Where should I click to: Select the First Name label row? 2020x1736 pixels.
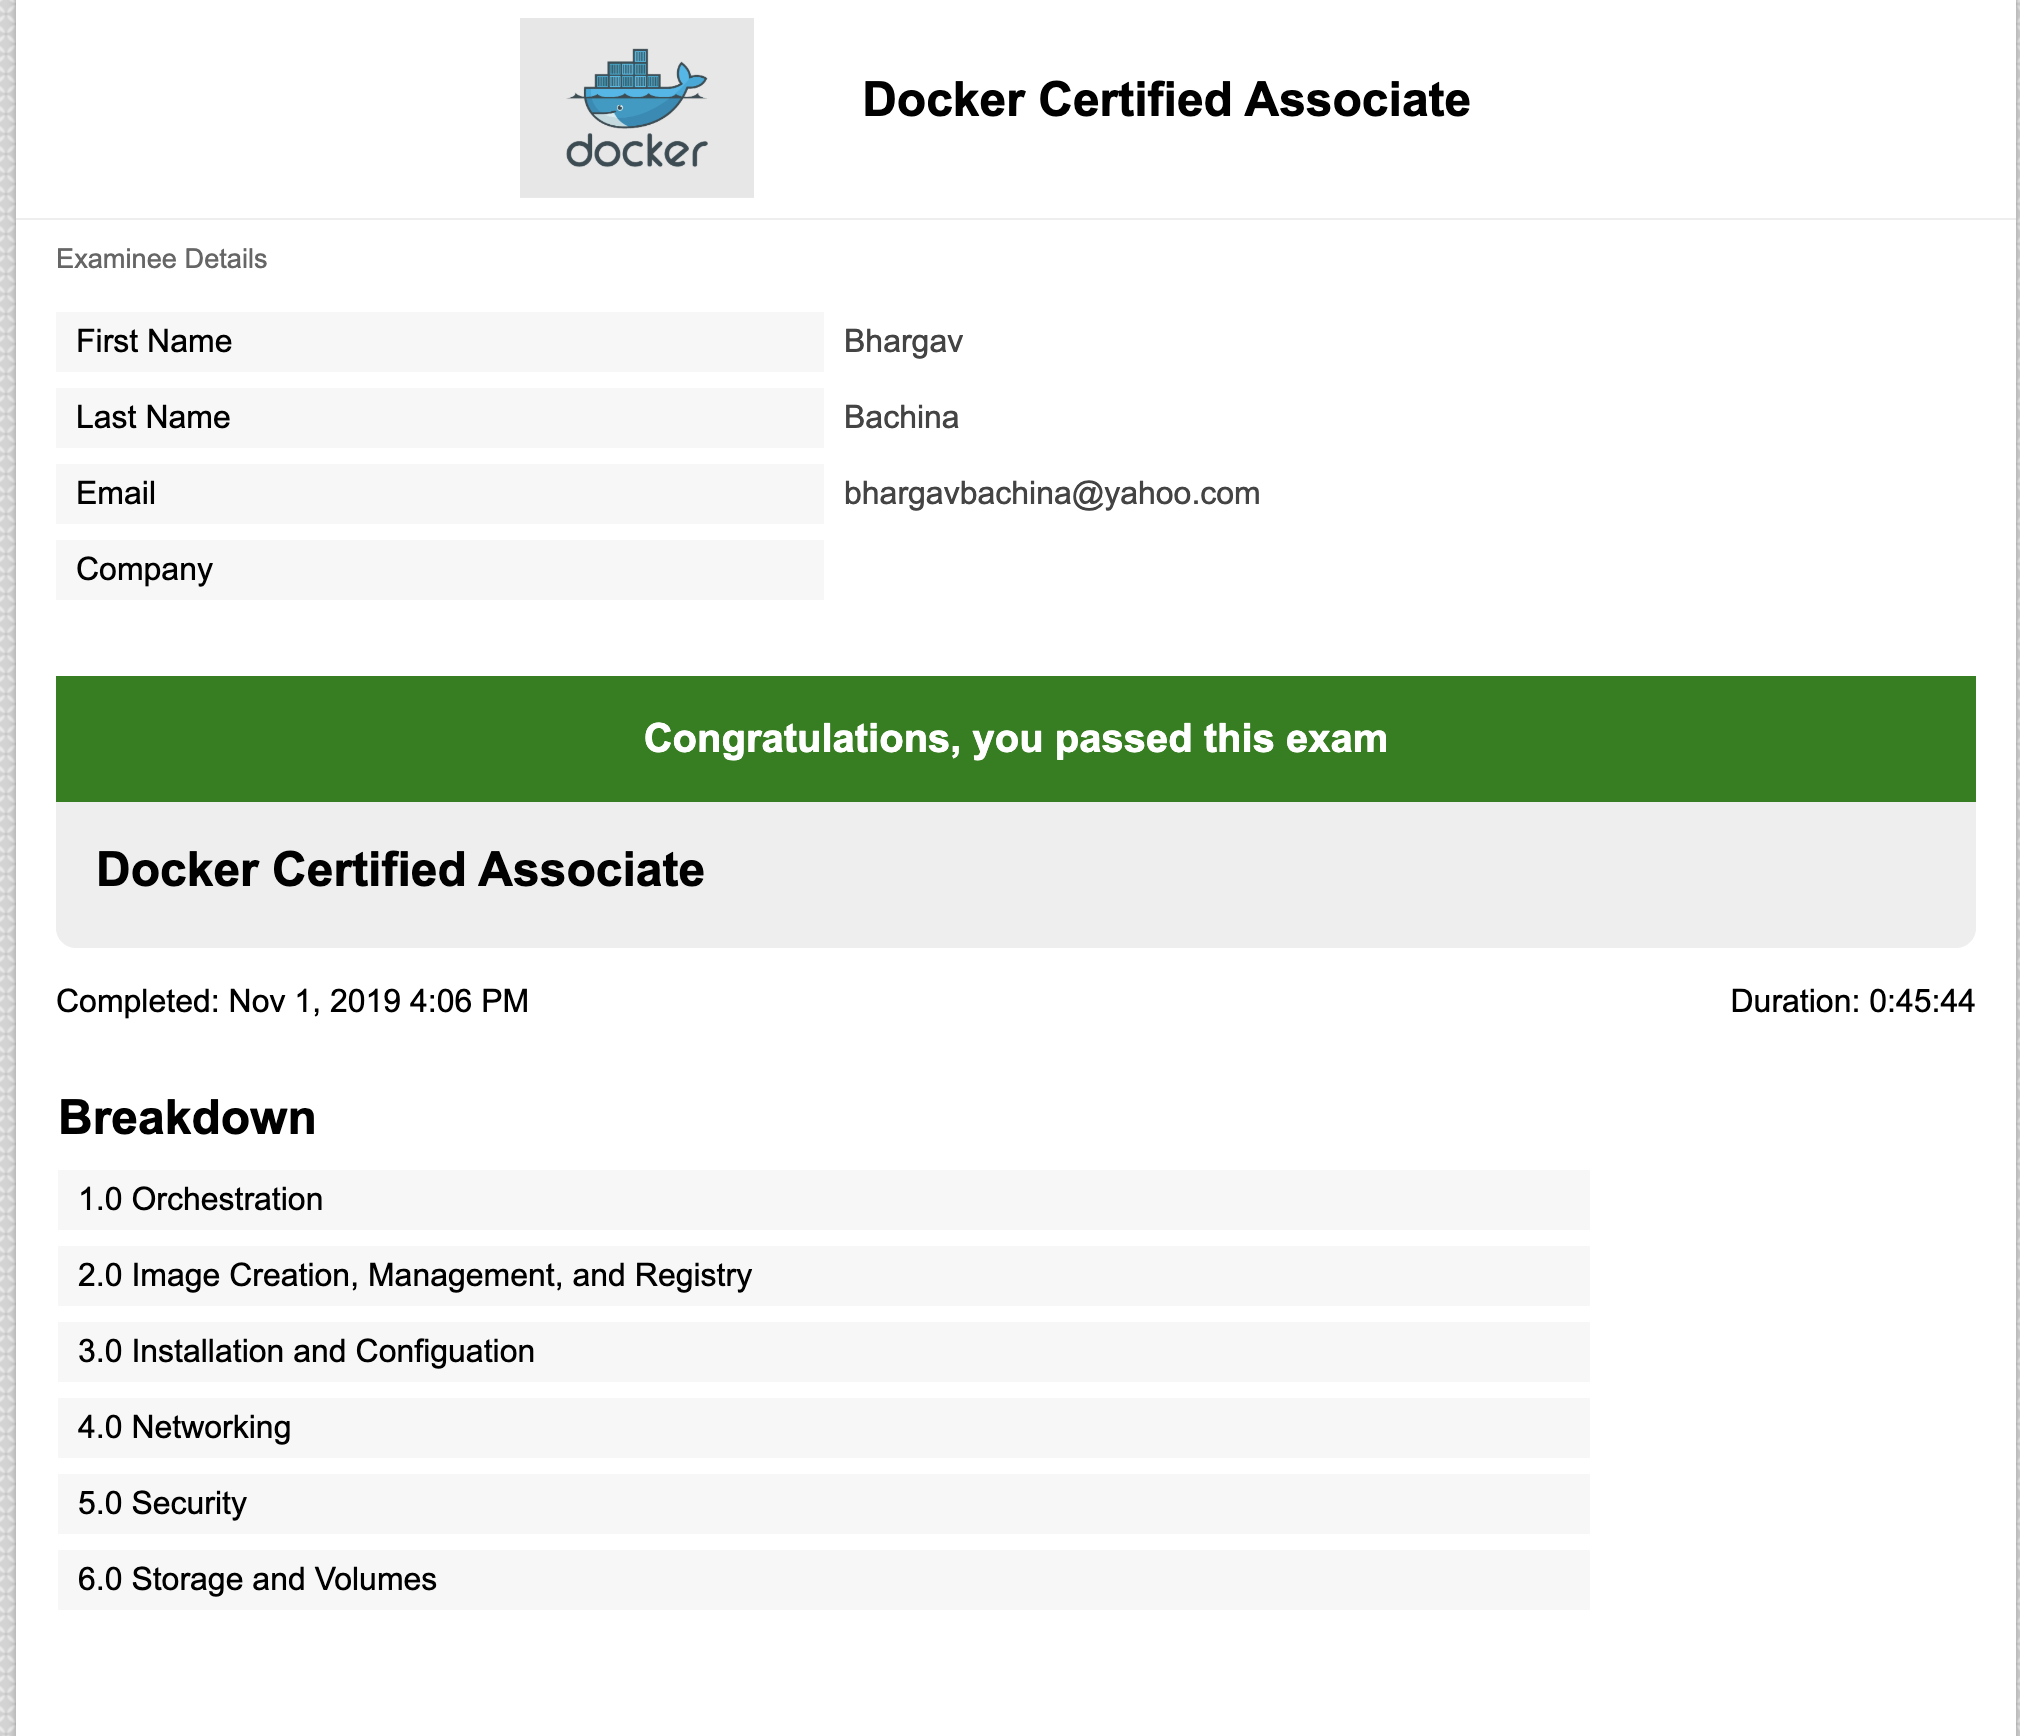tap(439, 342)
